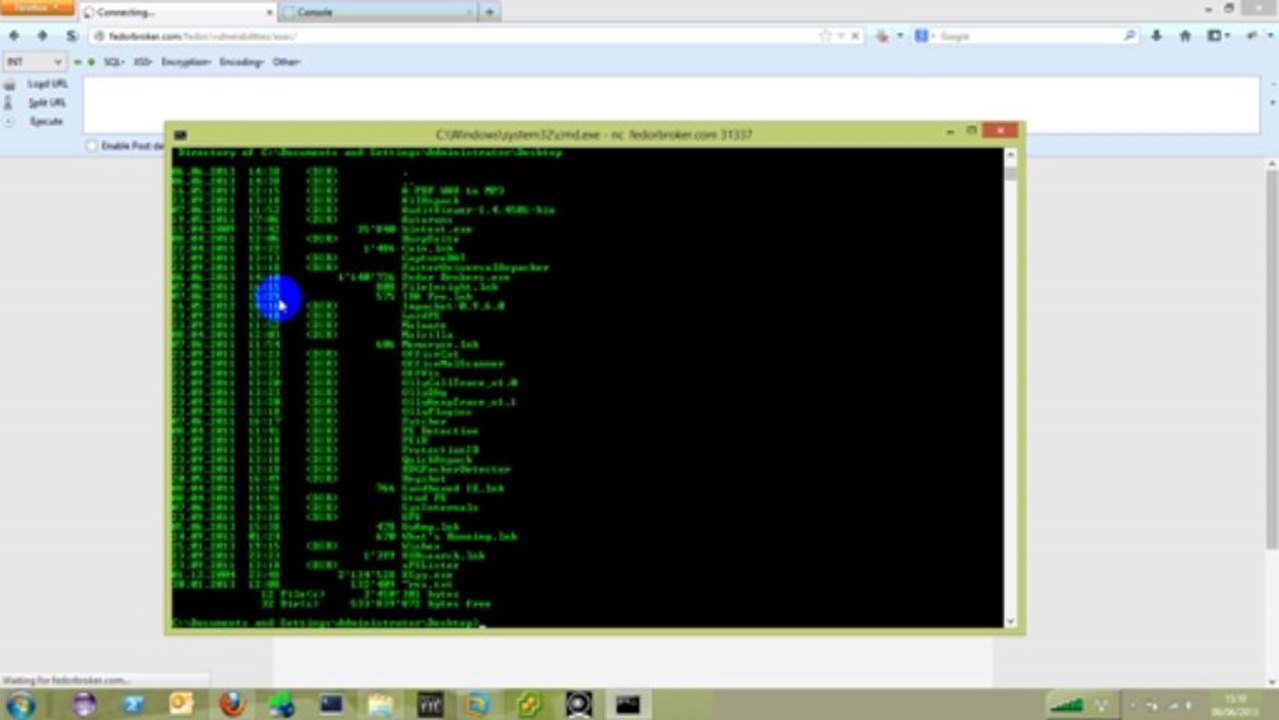Close the Connecting... tab

(x=269, y=12)
